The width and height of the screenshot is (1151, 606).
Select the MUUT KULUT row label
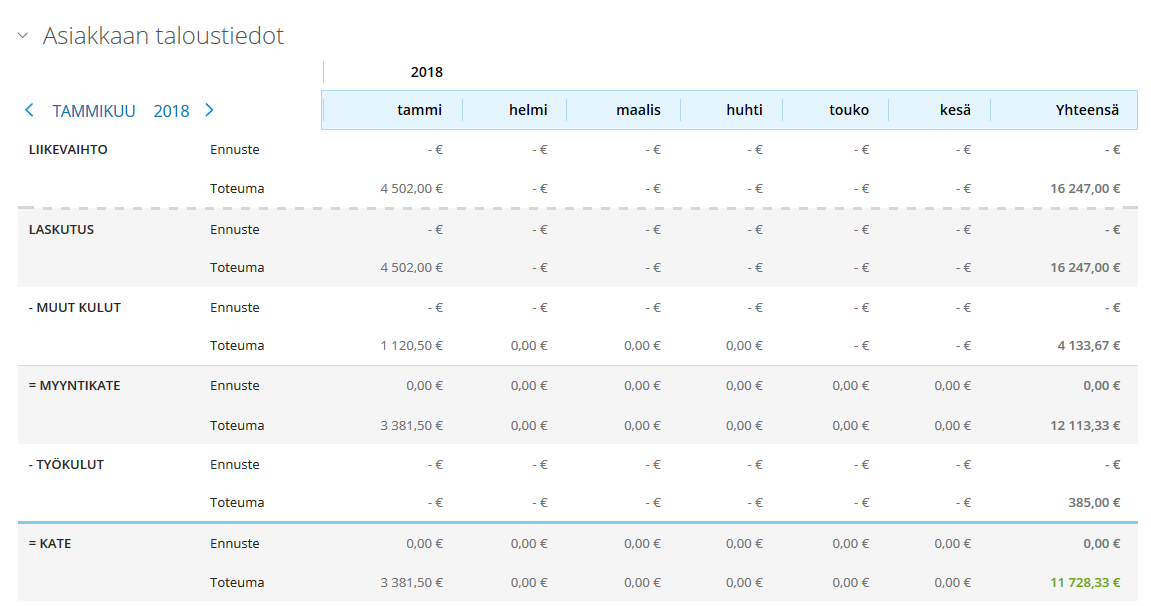coord(75,307)
